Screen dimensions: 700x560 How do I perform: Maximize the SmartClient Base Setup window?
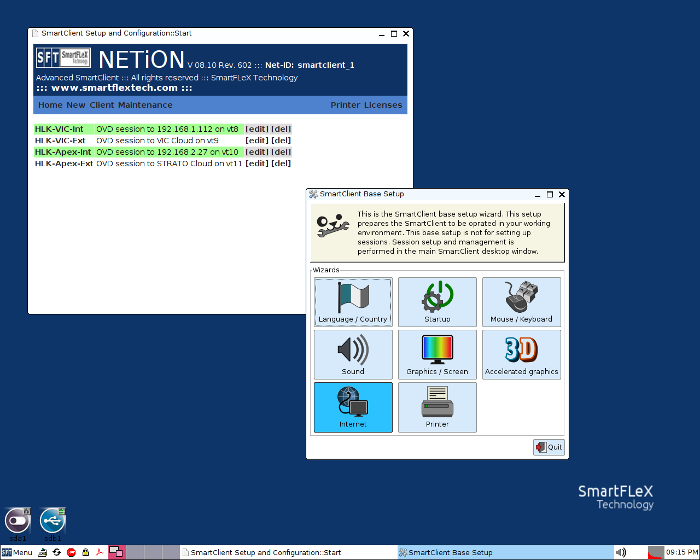coord(550,194)
